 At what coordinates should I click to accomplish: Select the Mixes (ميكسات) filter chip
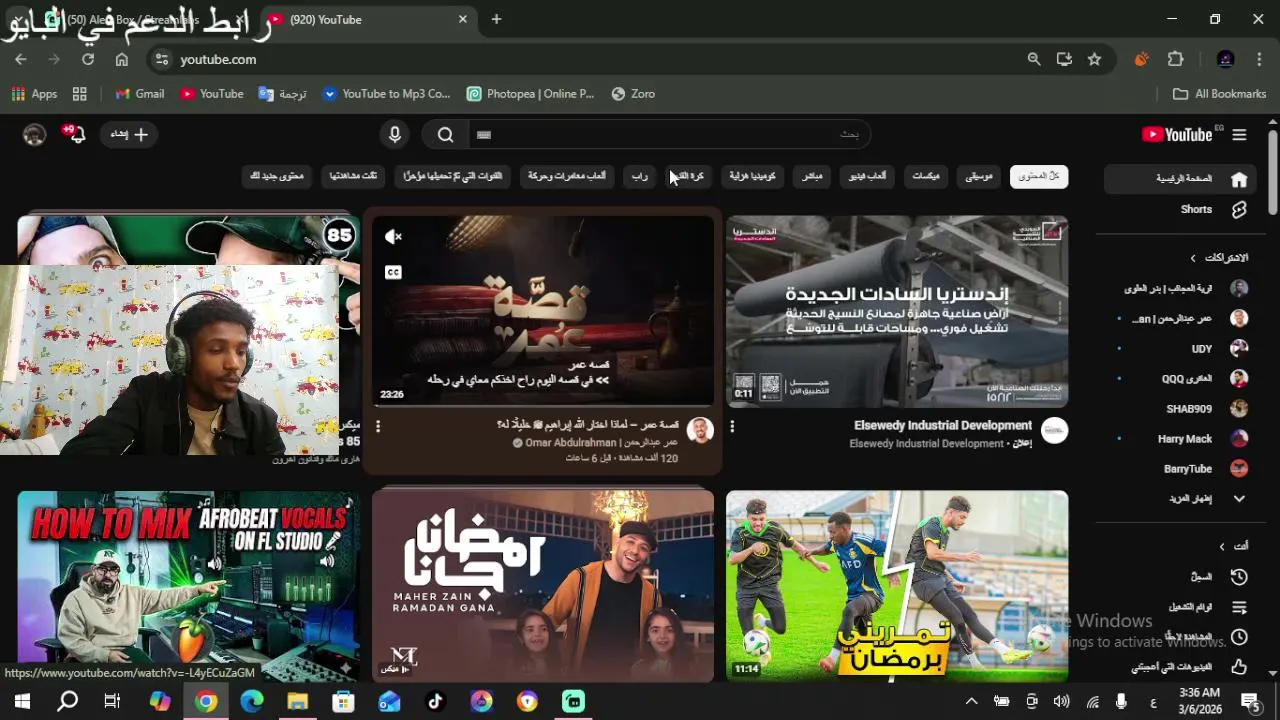click(926, 176)
